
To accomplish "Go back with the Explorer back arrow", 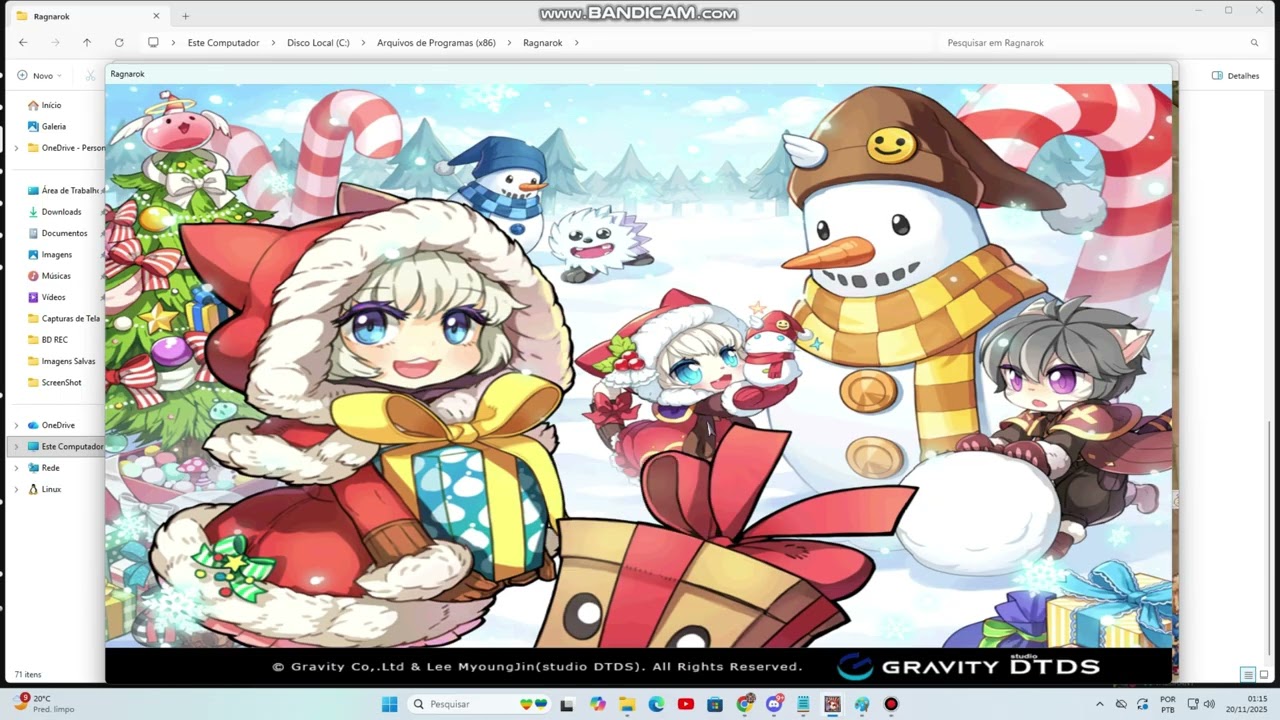I will click(23, 43).
